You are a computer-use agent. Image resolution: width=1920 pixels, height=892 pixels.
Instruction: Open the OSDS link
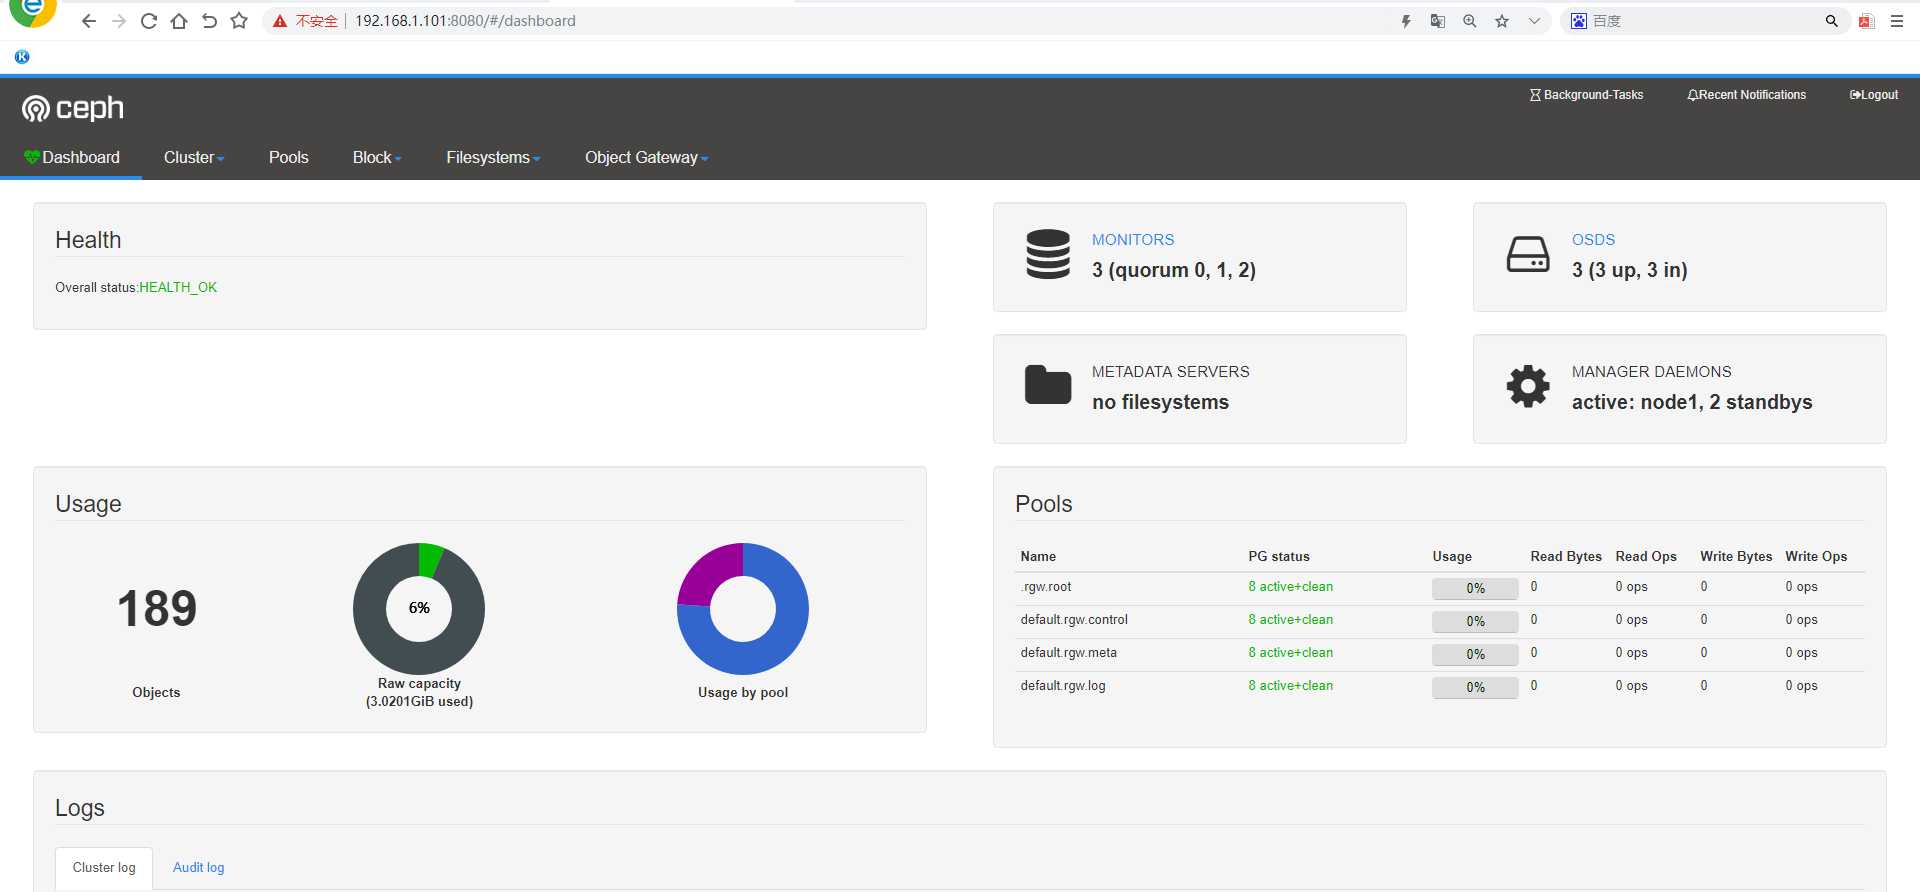click(x=1593, y=240)
